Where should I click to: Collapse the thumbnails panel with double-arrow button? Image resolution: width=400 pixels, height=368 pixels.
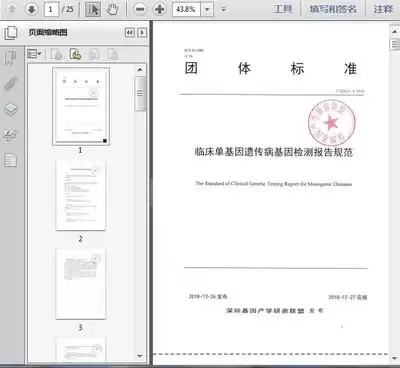(130, 32)
